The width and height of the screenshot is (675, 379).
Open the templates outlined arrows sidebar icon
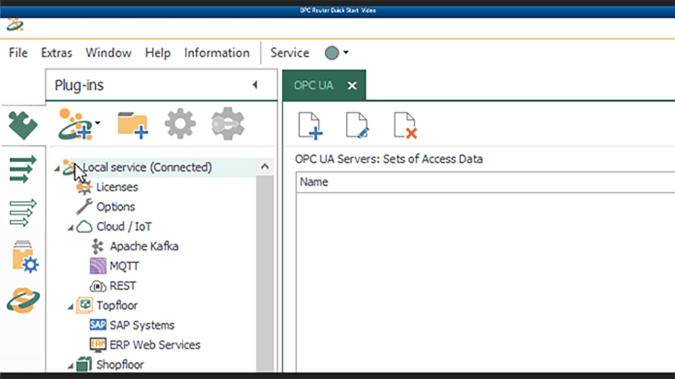(22, 213)
